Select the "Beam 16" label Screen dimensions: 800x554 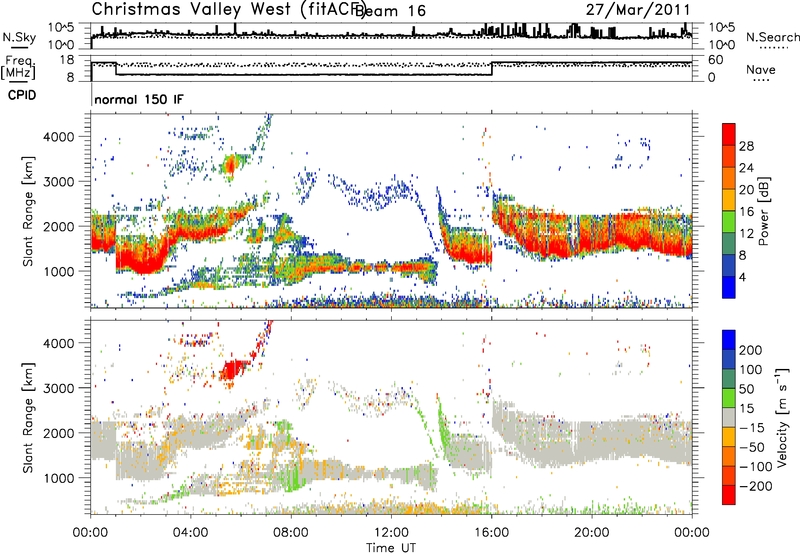tap(390, 11)
